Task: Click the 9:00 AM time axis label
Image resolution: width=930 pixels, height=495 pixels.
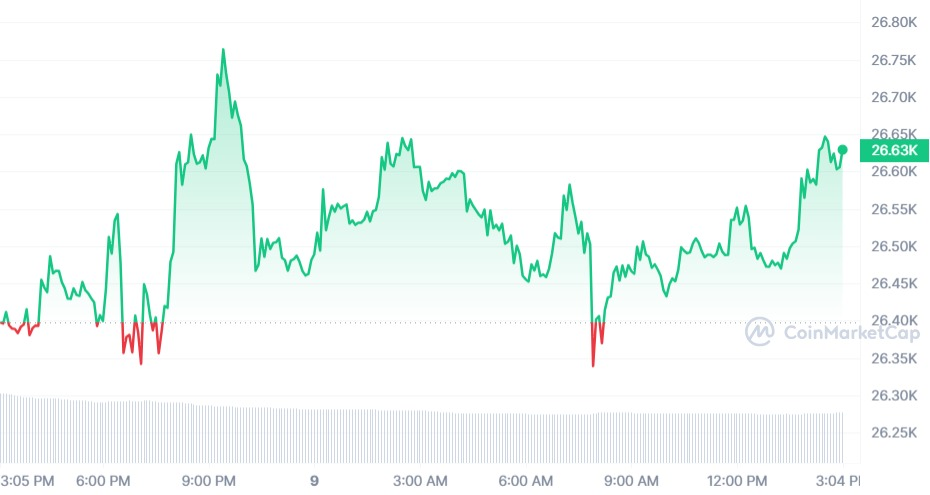Action: click(x=631, y=480)
